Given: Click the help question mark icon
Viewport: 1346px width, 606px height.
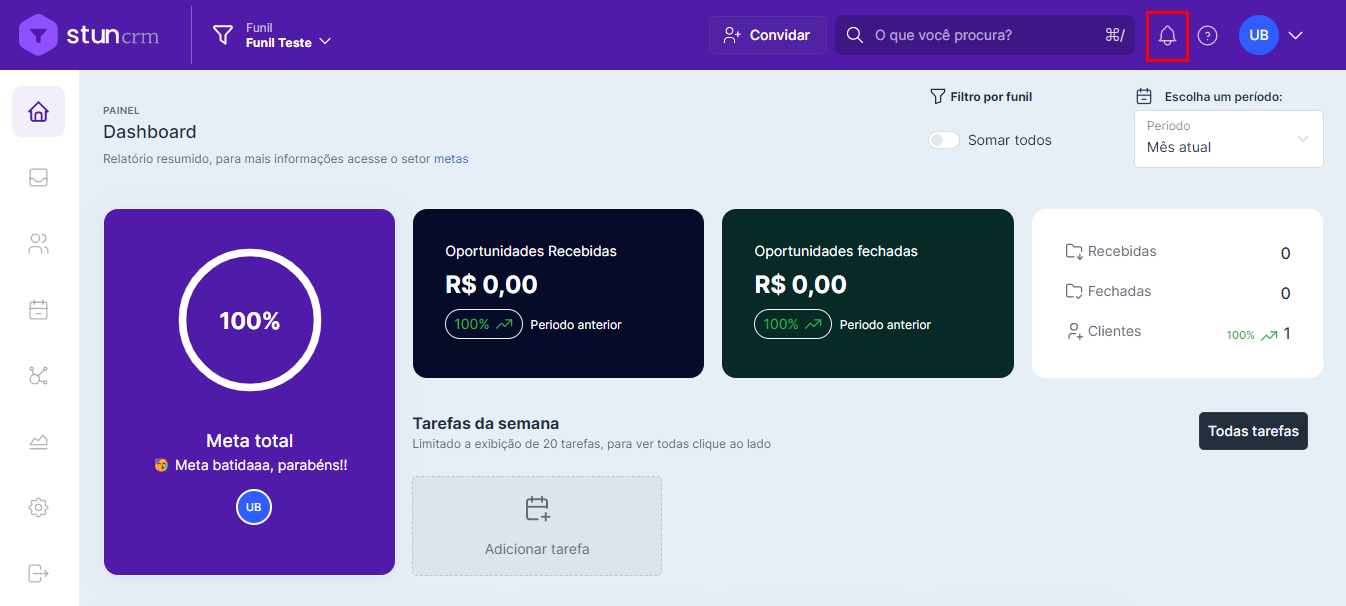Looking at the screenshot, I should click(1208, 36).
